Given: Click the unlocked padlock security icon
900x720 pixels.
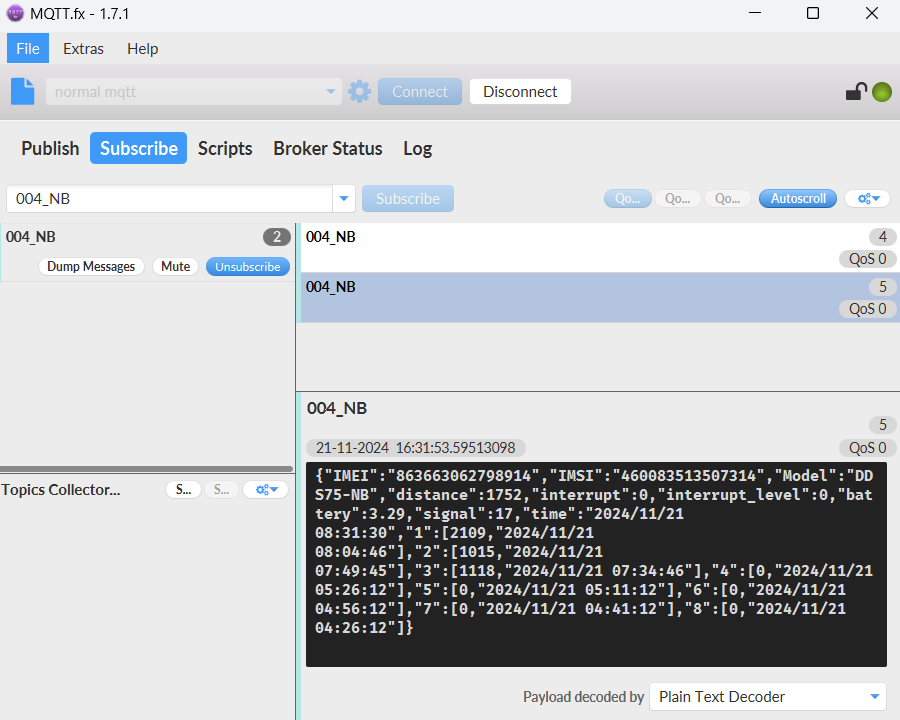Looking at the screenshot, I should [x=856, y=92].
